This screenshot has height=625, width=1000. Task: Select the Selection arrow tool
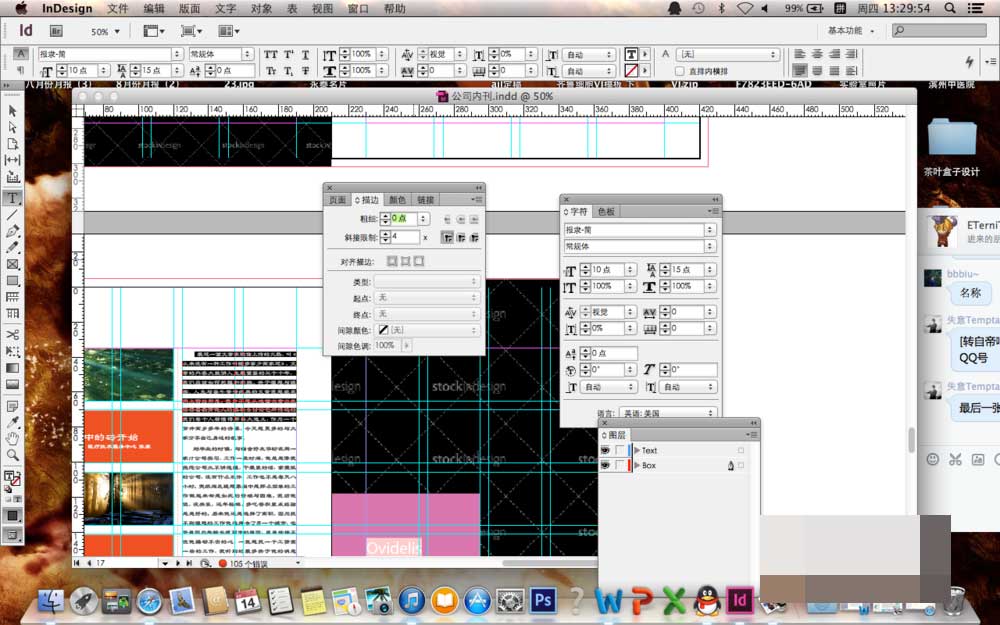pos(13,110)
